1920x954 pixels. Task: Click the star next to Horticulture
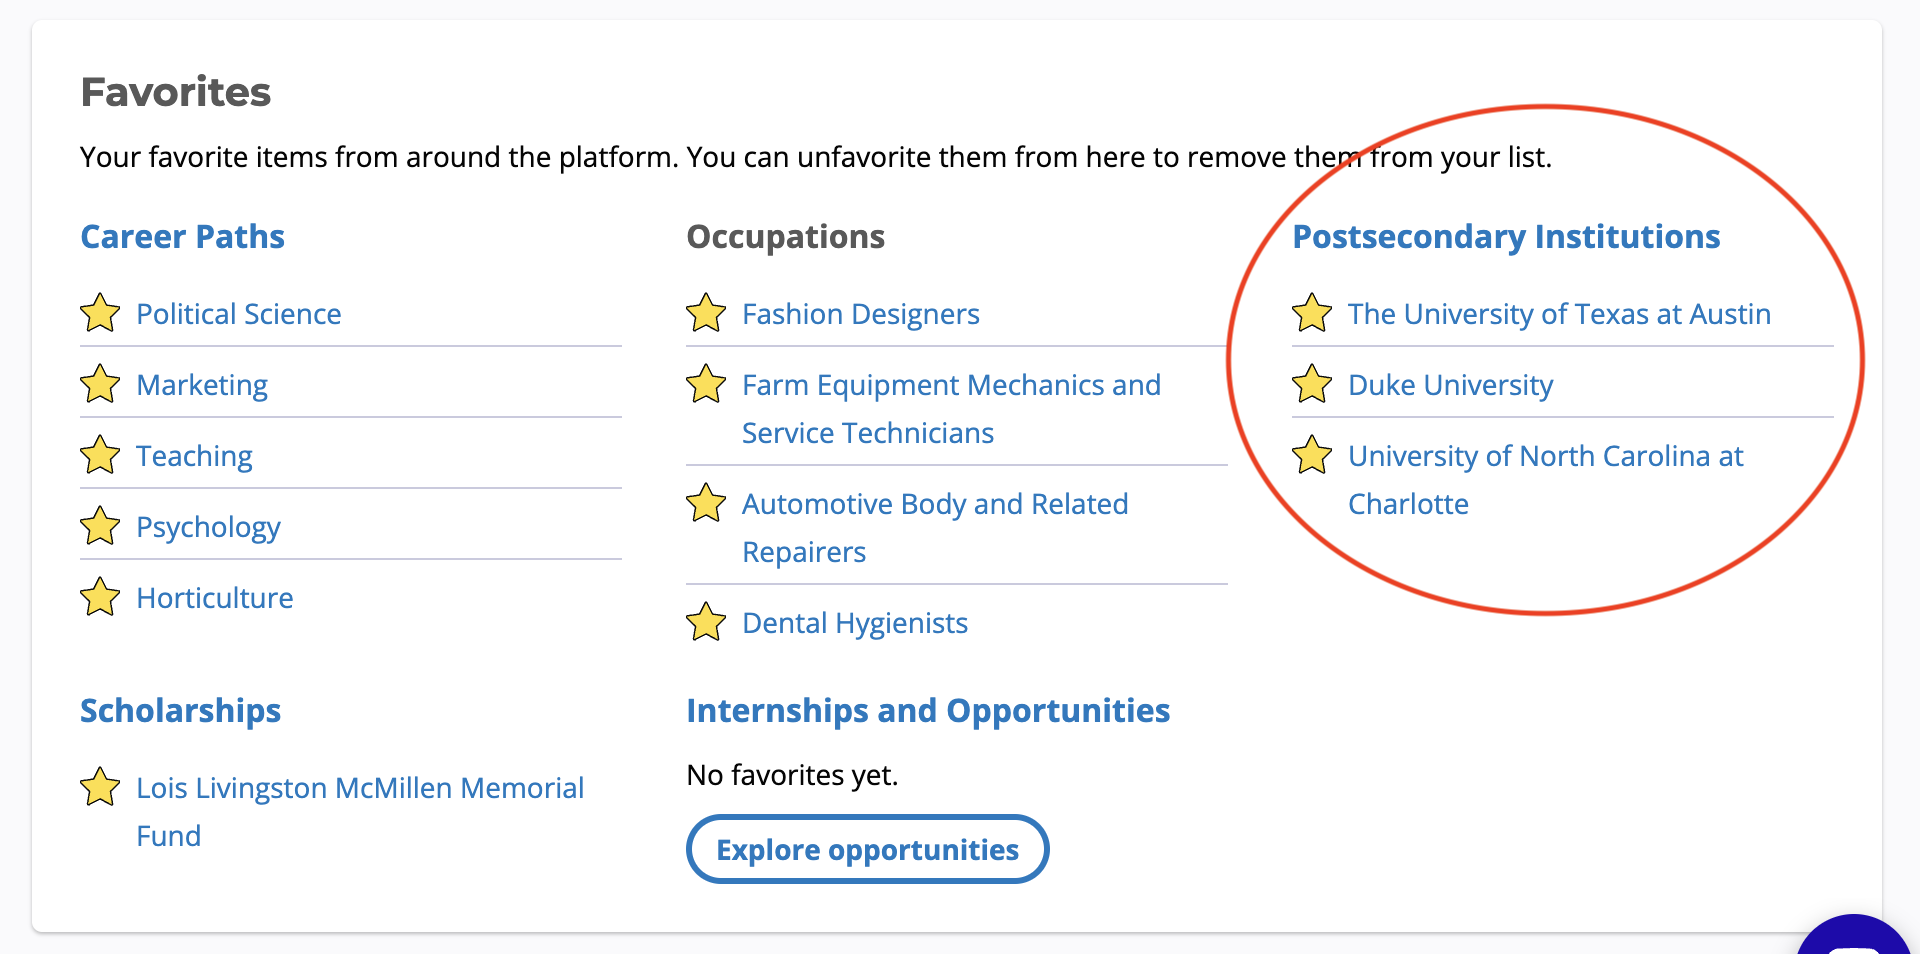(100, 597)
